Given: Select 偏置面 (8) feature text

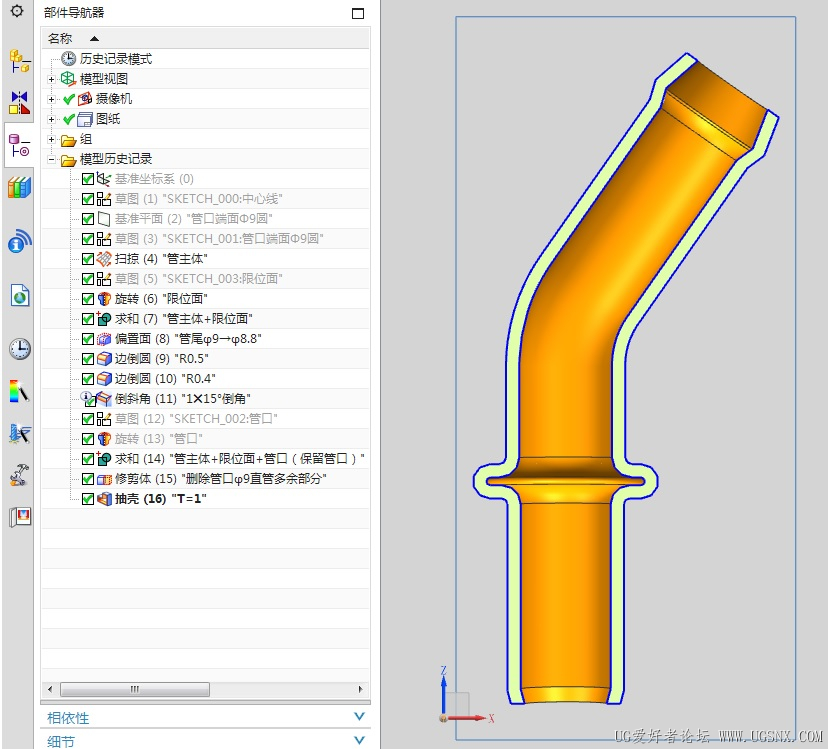Looking at the screenshot, I should tap(188, 339).
